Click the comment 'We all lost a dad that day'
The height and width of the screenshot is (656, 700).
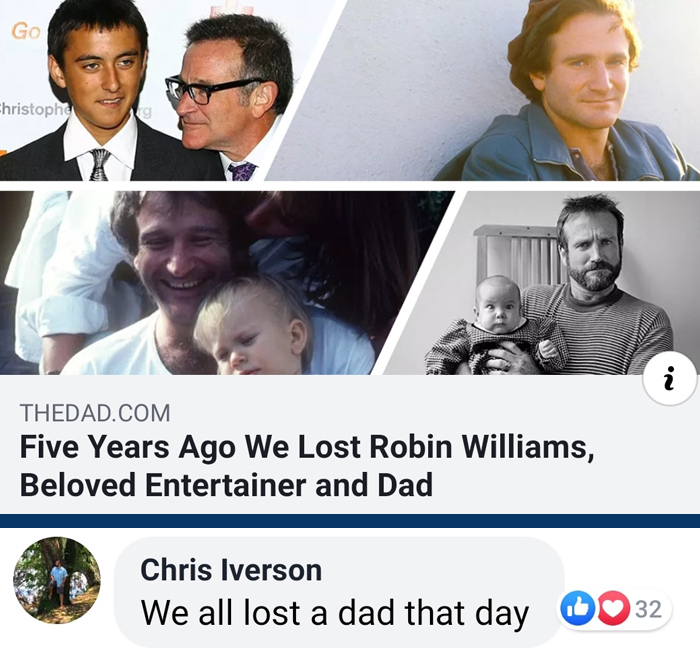(334, 613)
